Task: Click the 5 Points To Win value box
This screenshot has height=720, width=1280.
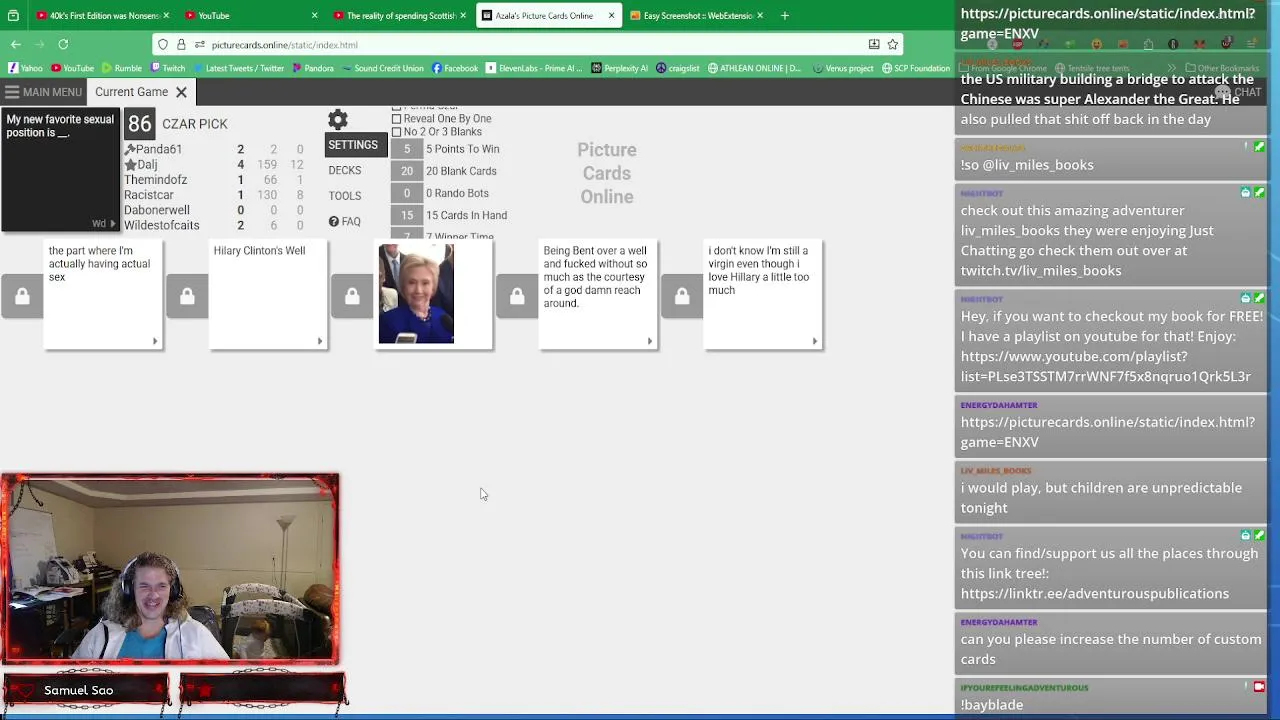Action: [x=406, y=149]
